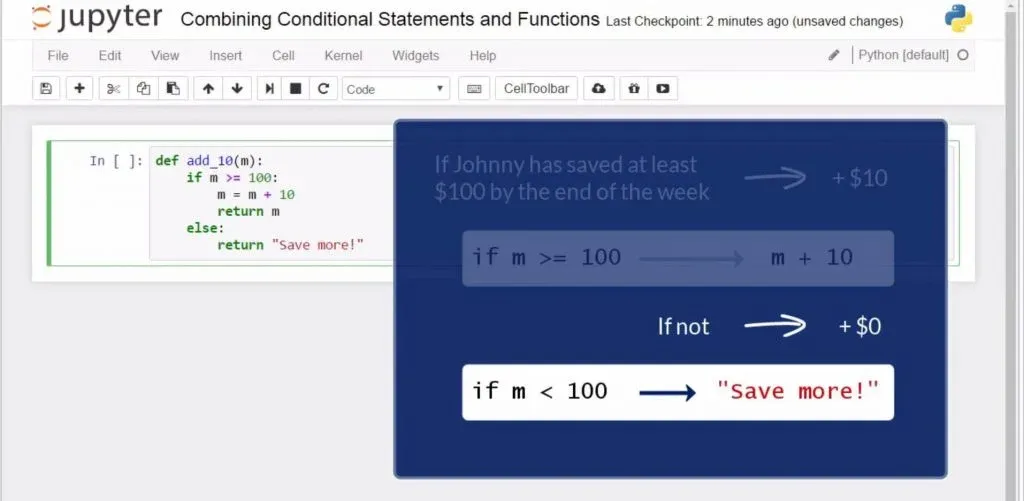This screenshot has width=1024, height=501.
Task: Click the save and checkpoint icon
Action: tap(46, 89)
